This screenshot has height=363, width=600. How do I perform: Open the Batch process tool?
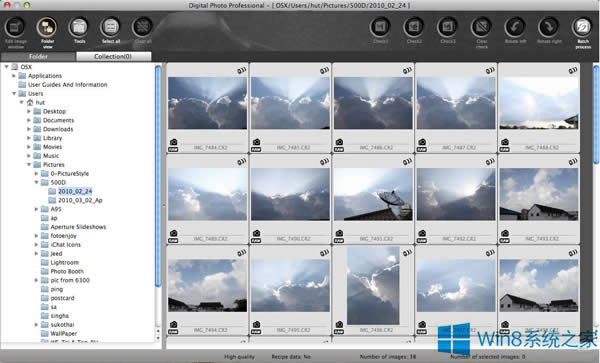coord(582,28)
